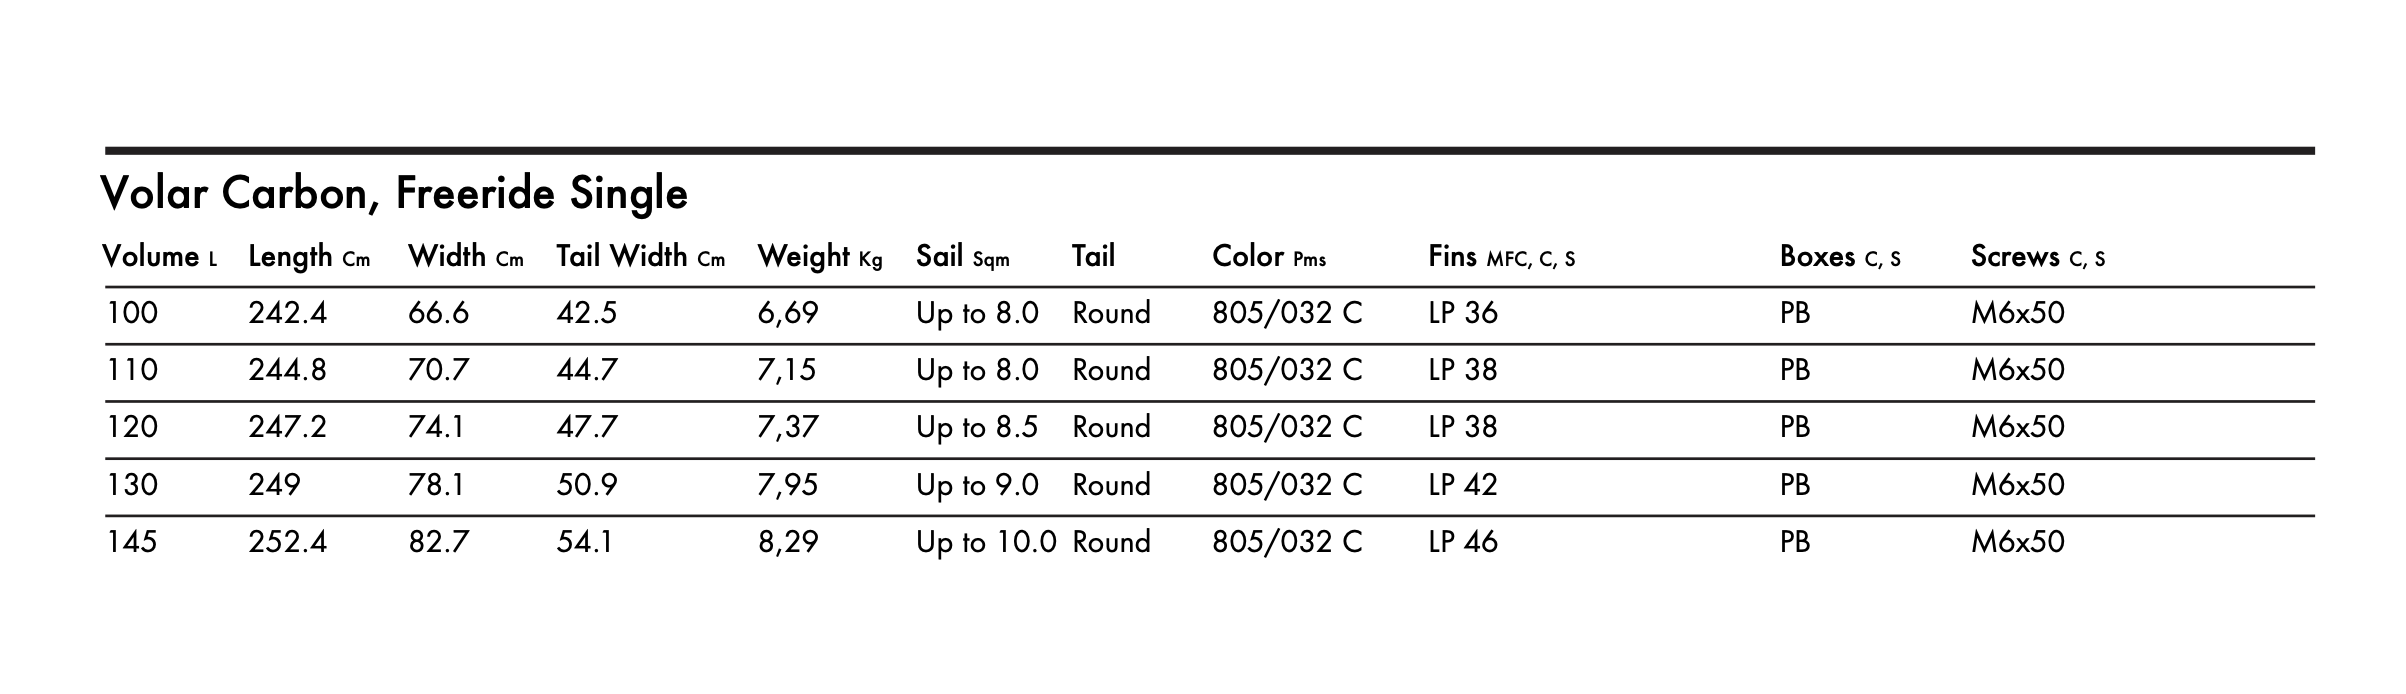2406x694 pixels.
Task: Click the 7,37 weight value
Action: coord(787,428)
